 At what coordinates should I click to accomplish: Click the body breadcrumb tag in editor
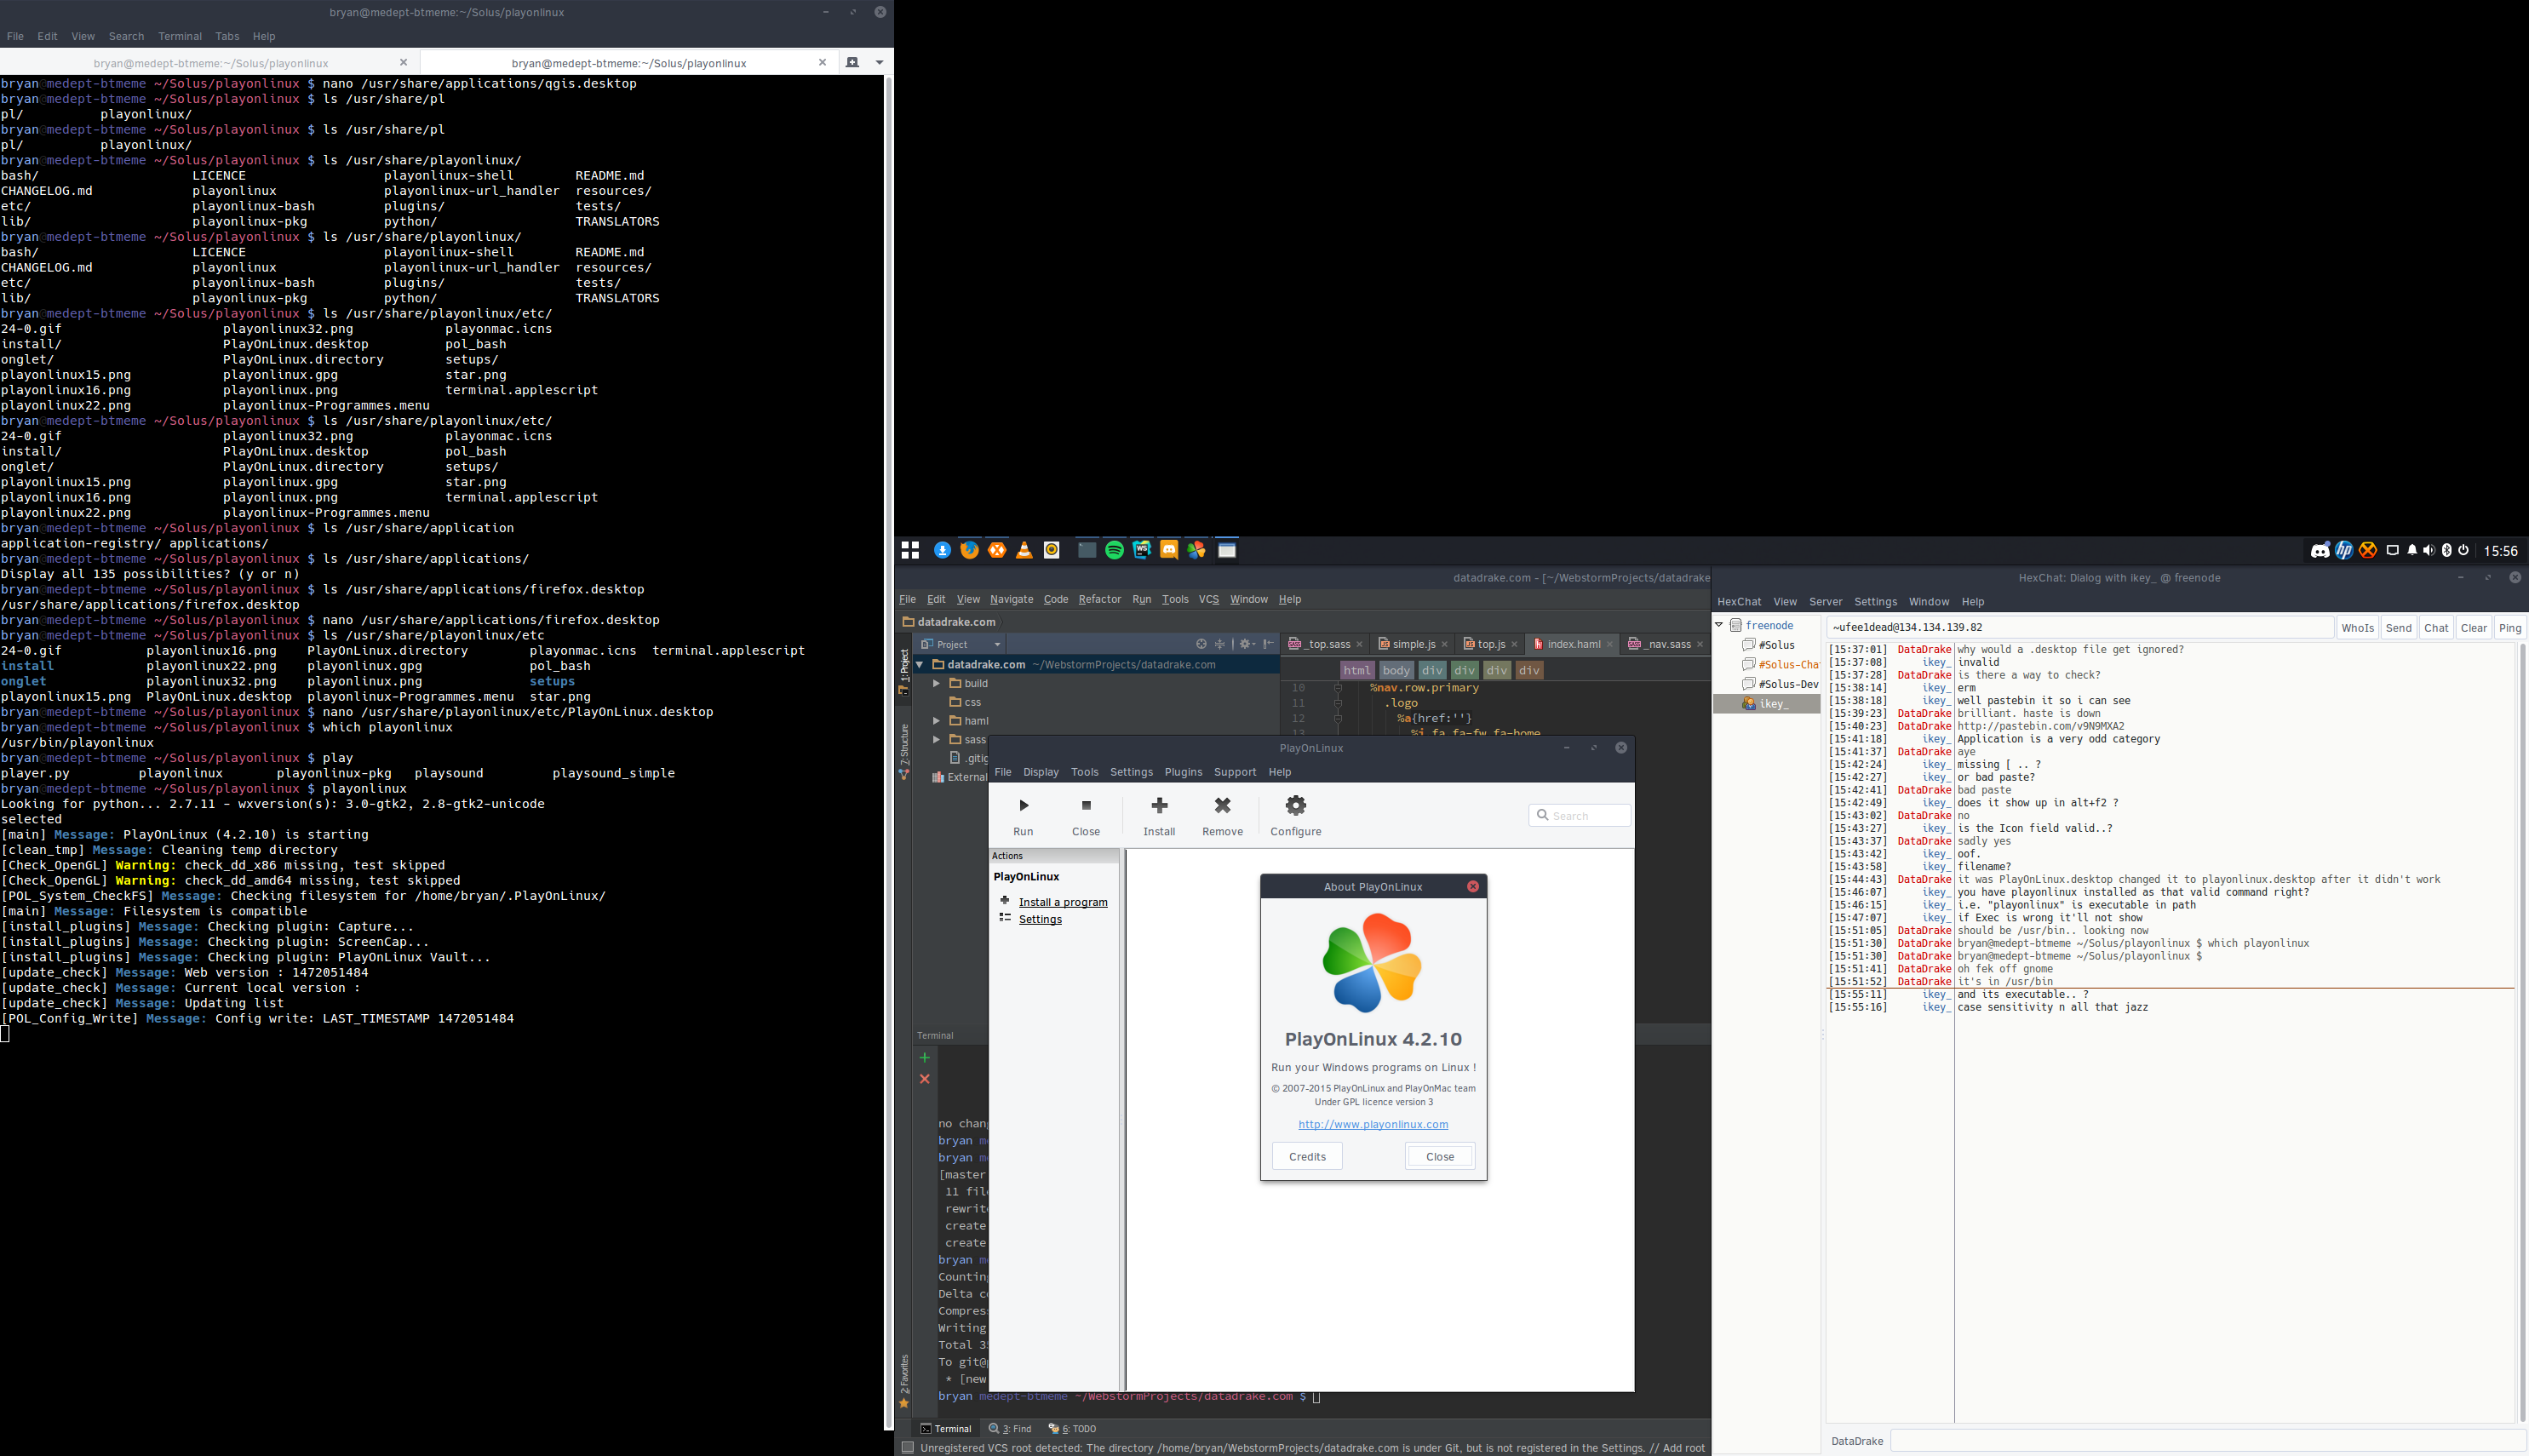coord(1396,672)
